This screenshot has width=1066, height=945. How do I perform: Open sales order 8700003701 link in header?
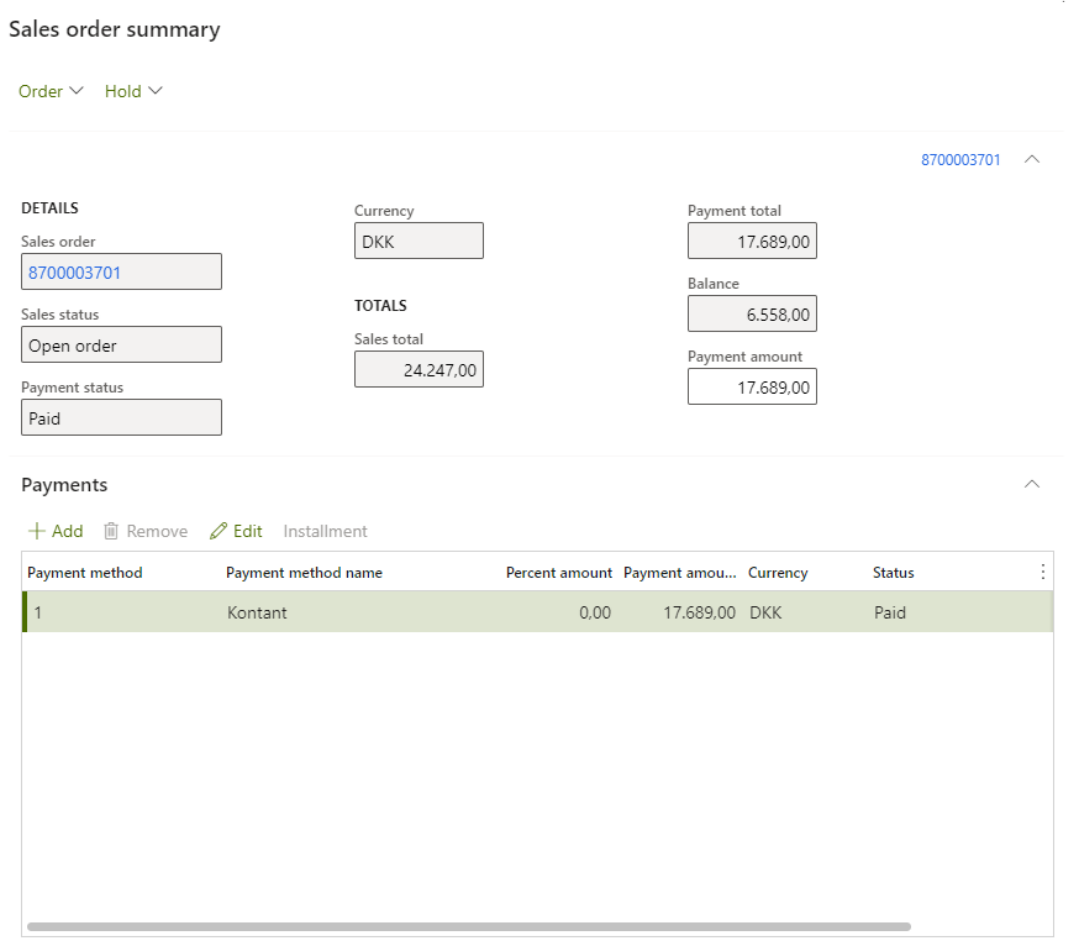tap(960, 160)
